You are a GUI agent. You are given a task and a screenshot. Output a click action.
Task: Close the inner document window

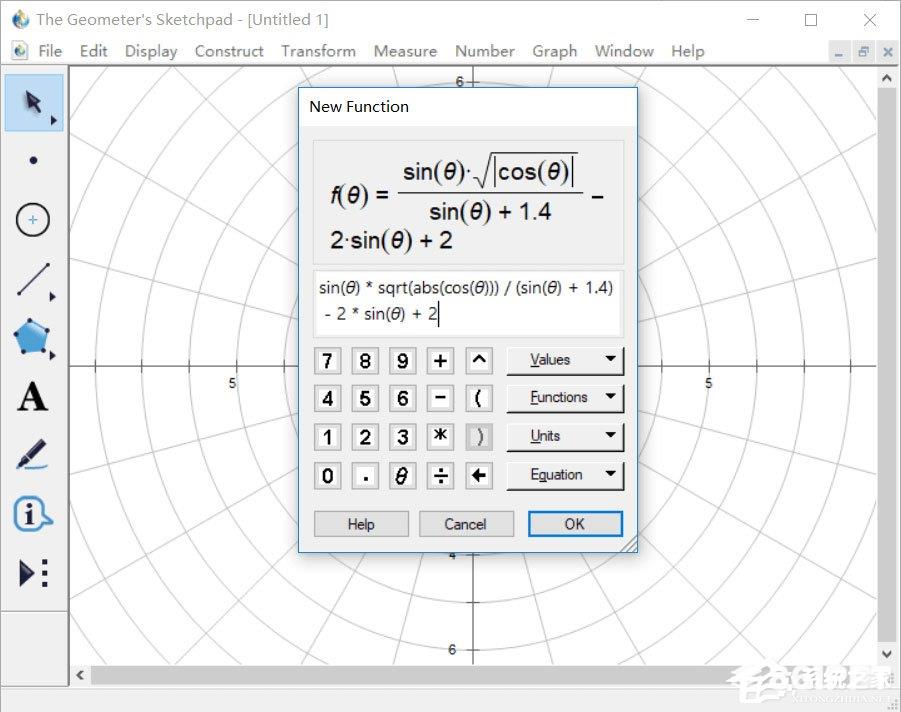[888, 52]
